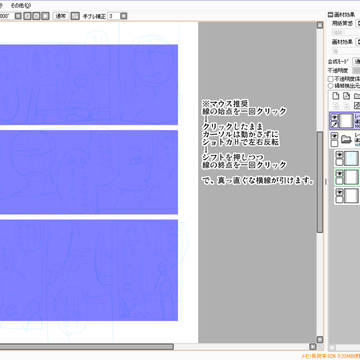Select the green-outlined layer thumbnail
This screenshot has width=360, height=360.
coord(351,177)
